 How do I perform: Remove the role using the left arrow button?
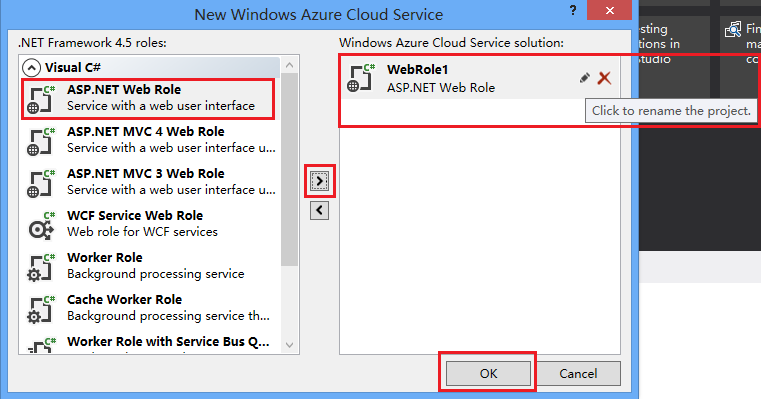pos(319,211)
